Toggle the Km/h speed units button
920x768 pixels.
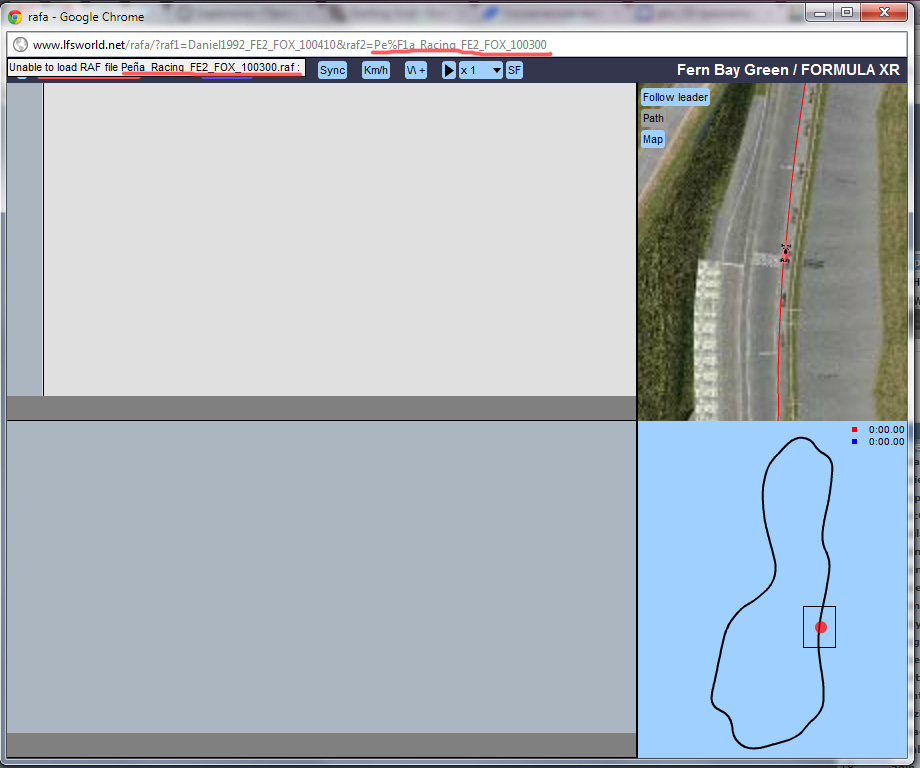point(376,70)
